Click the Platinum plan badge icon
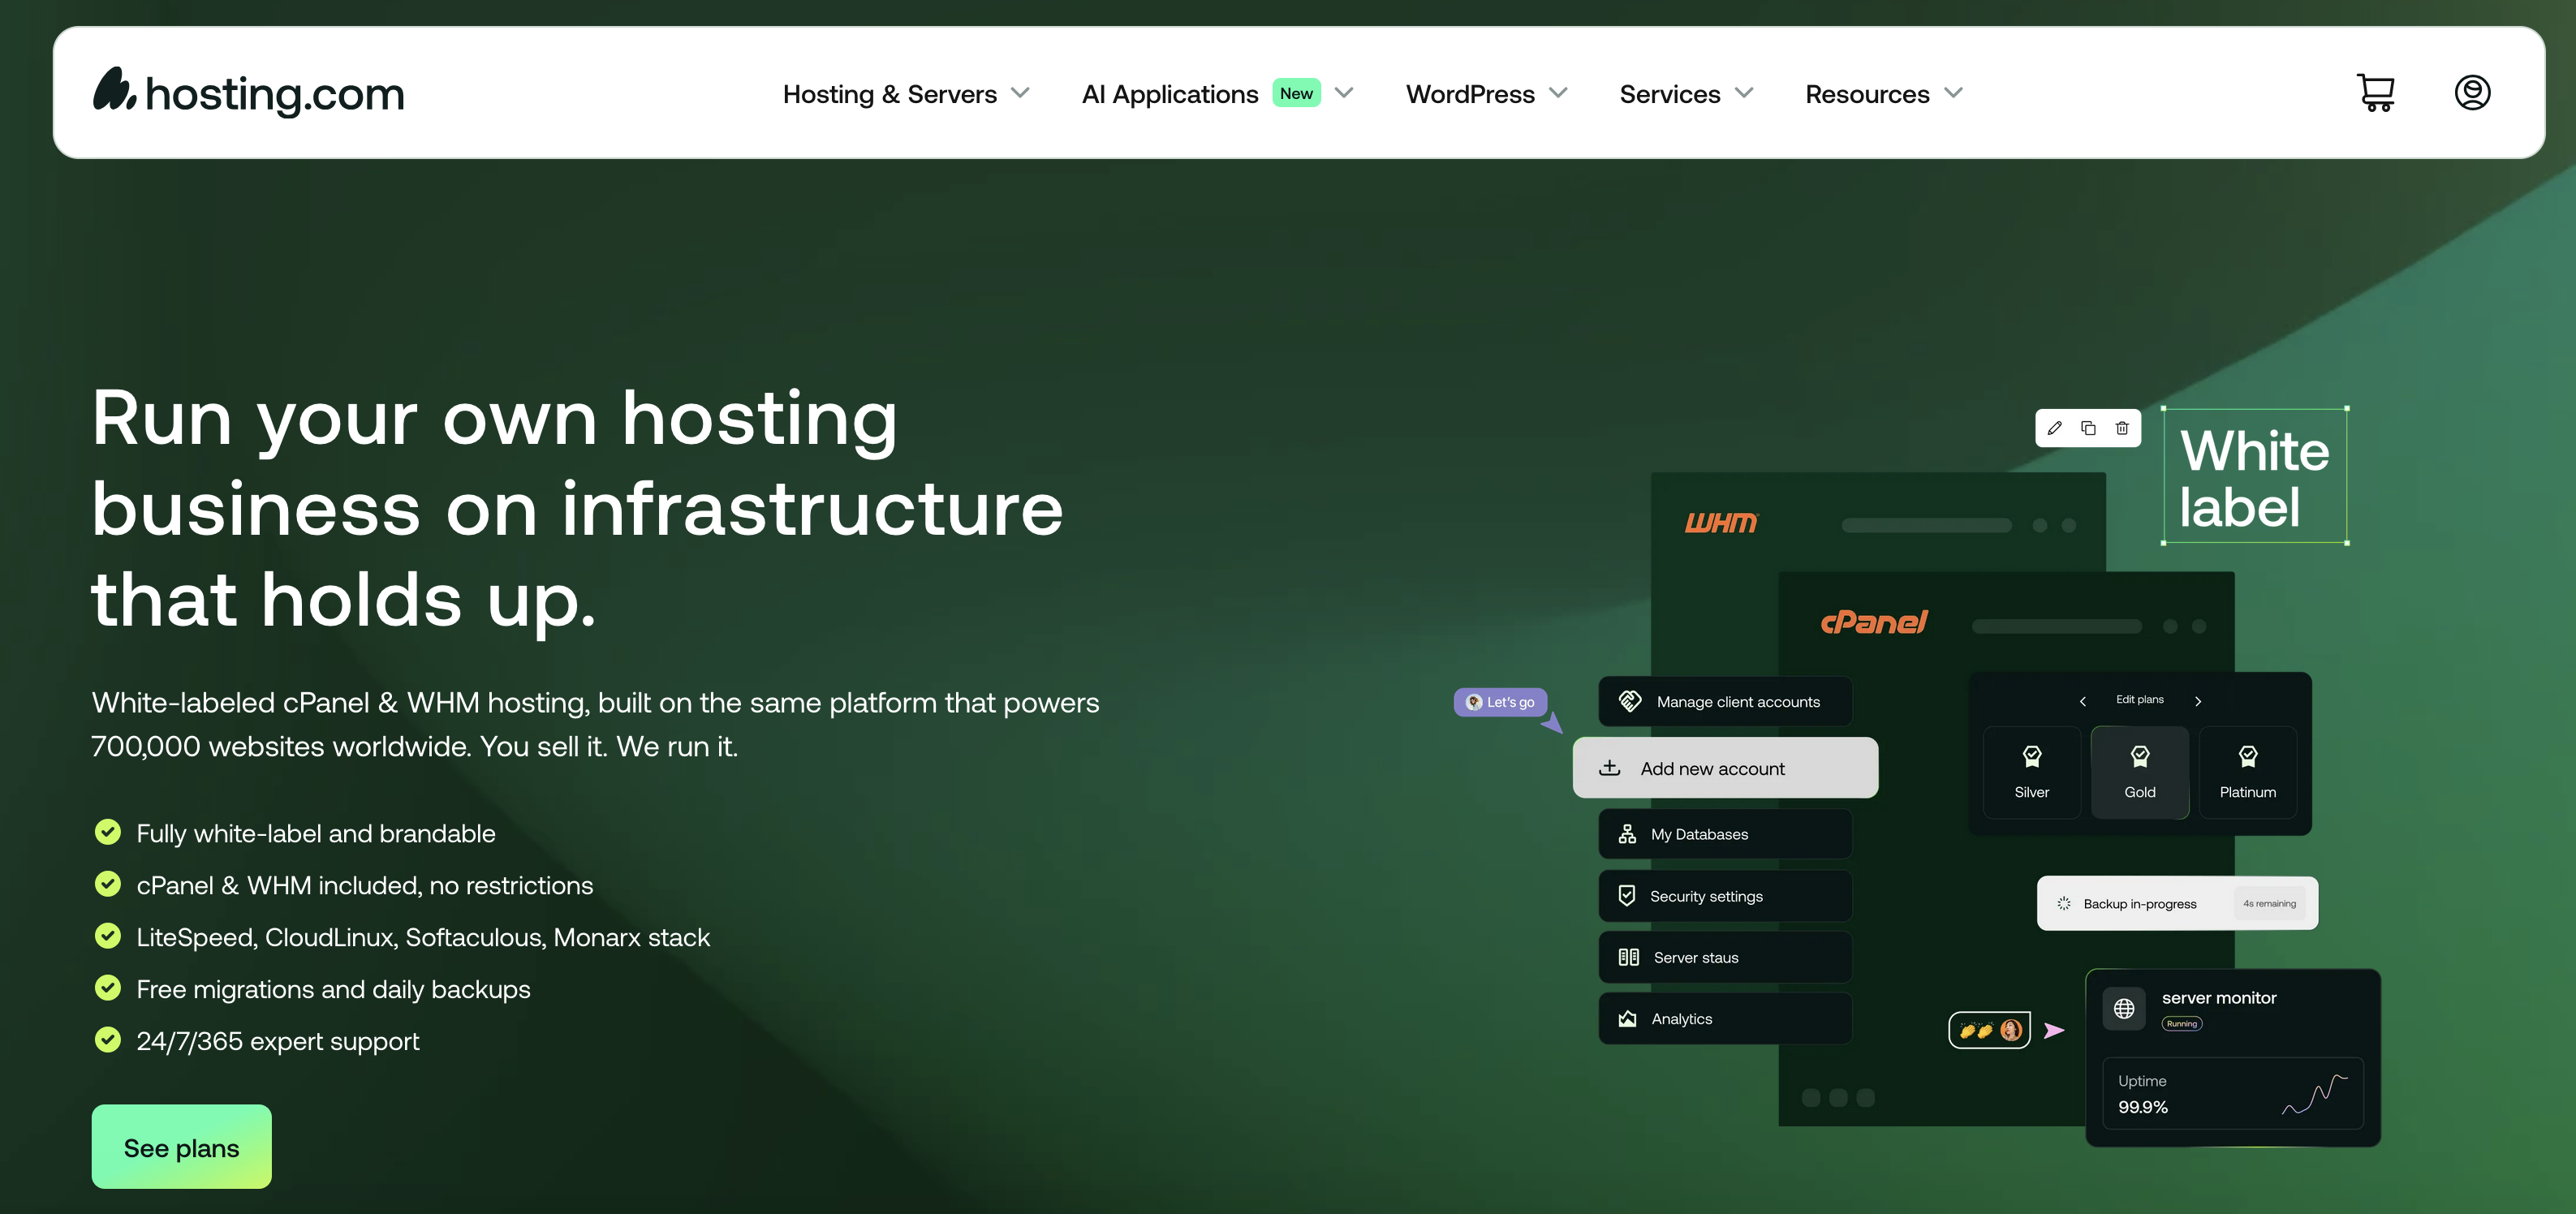 point(2247,757)
